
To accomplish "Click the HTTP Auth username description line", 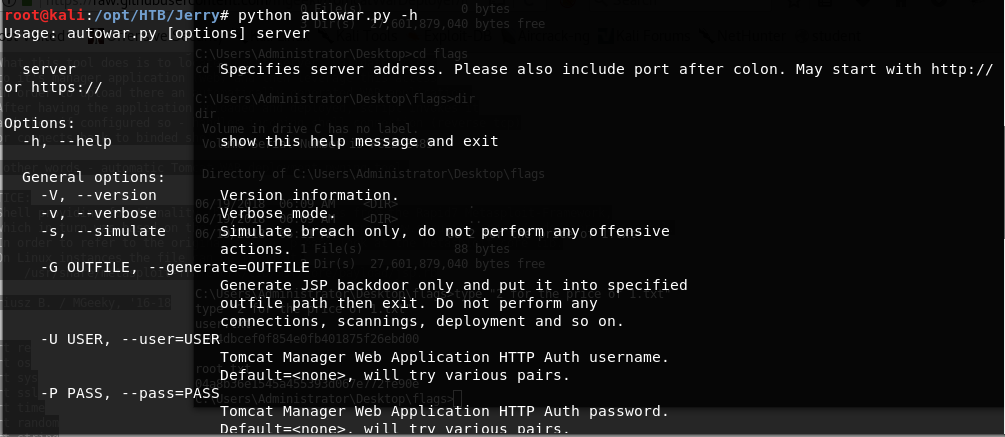I will pyautogui.click(x=444, y=357).
